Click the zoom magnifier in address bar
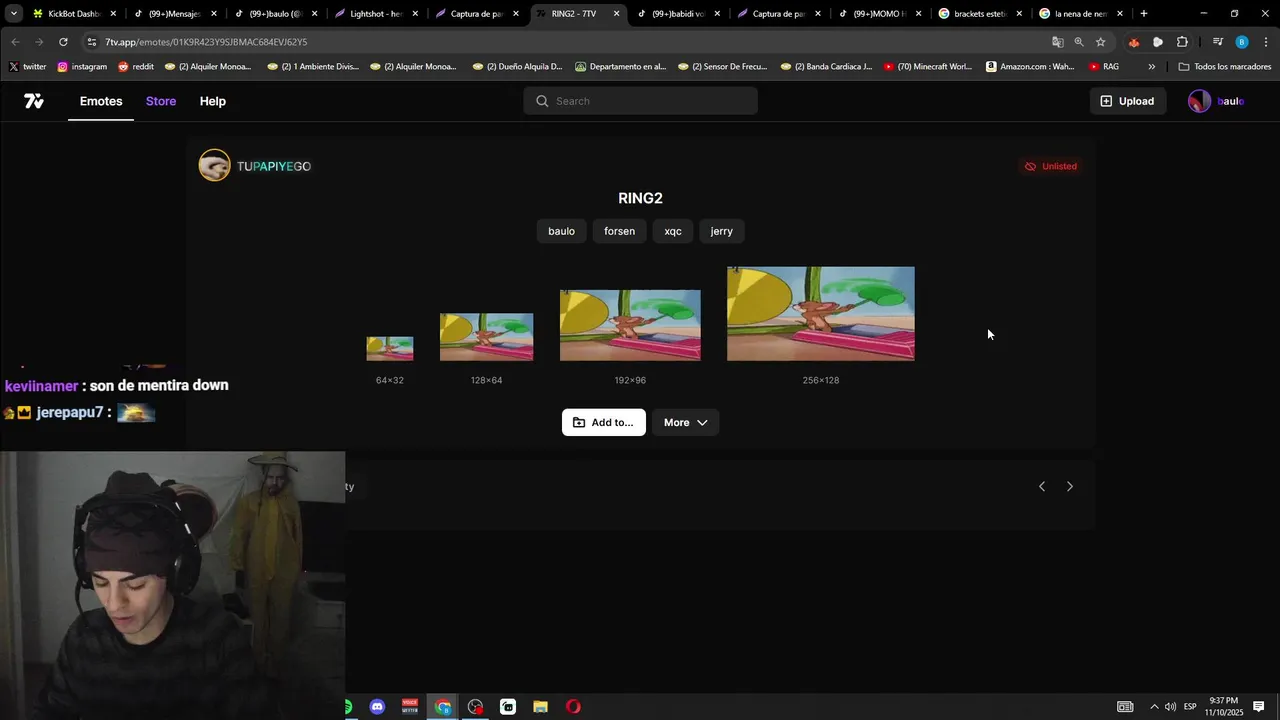The height and width of the screenshot is (720, 1280). coord(1079,42)
